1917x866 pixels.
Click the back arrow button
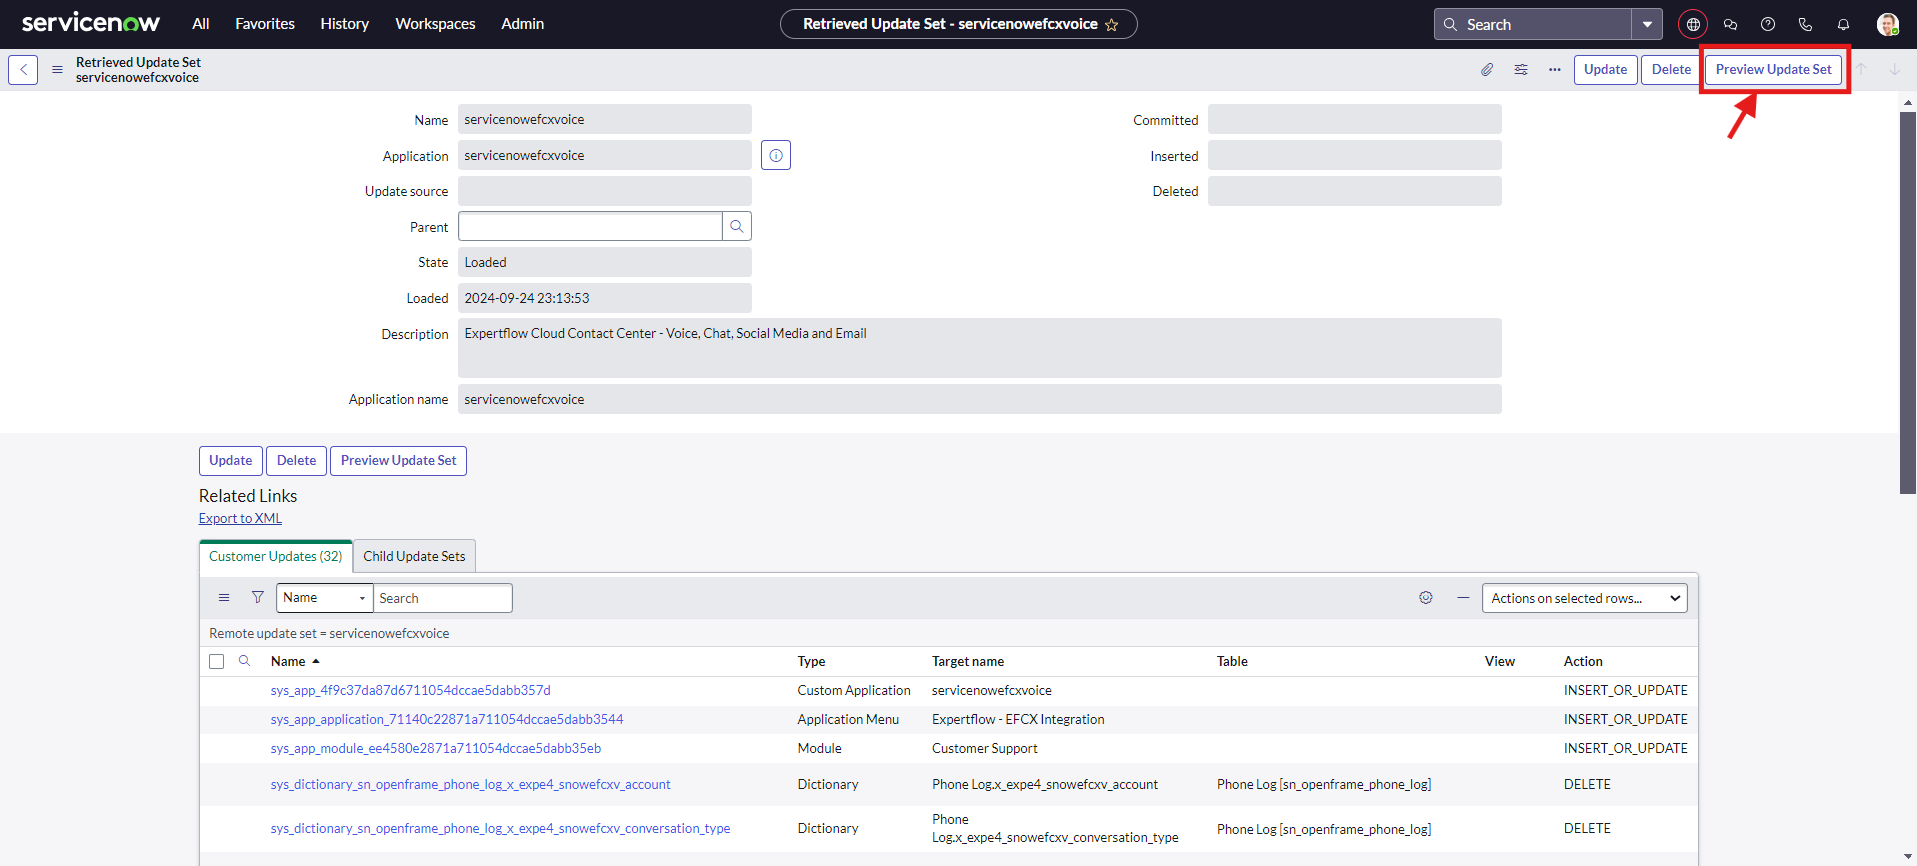(x=23, y=70)
